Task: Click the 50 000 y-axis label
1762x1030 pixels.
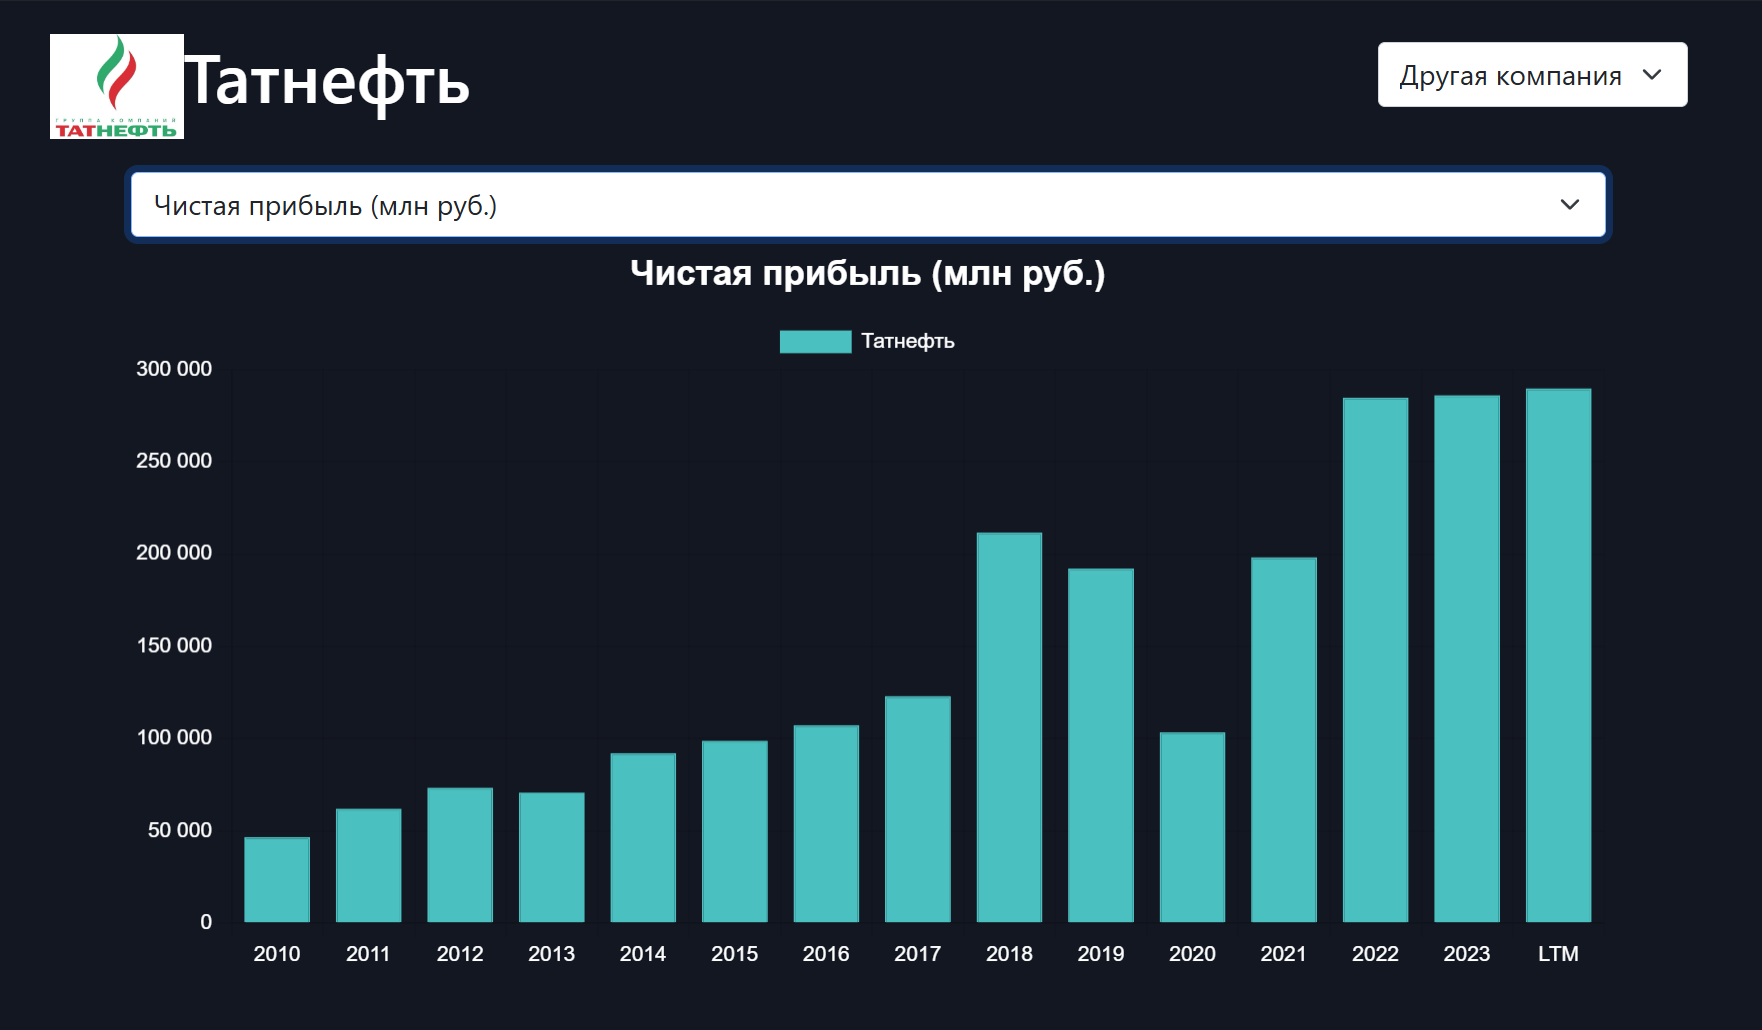Action: tap(180, 830)
